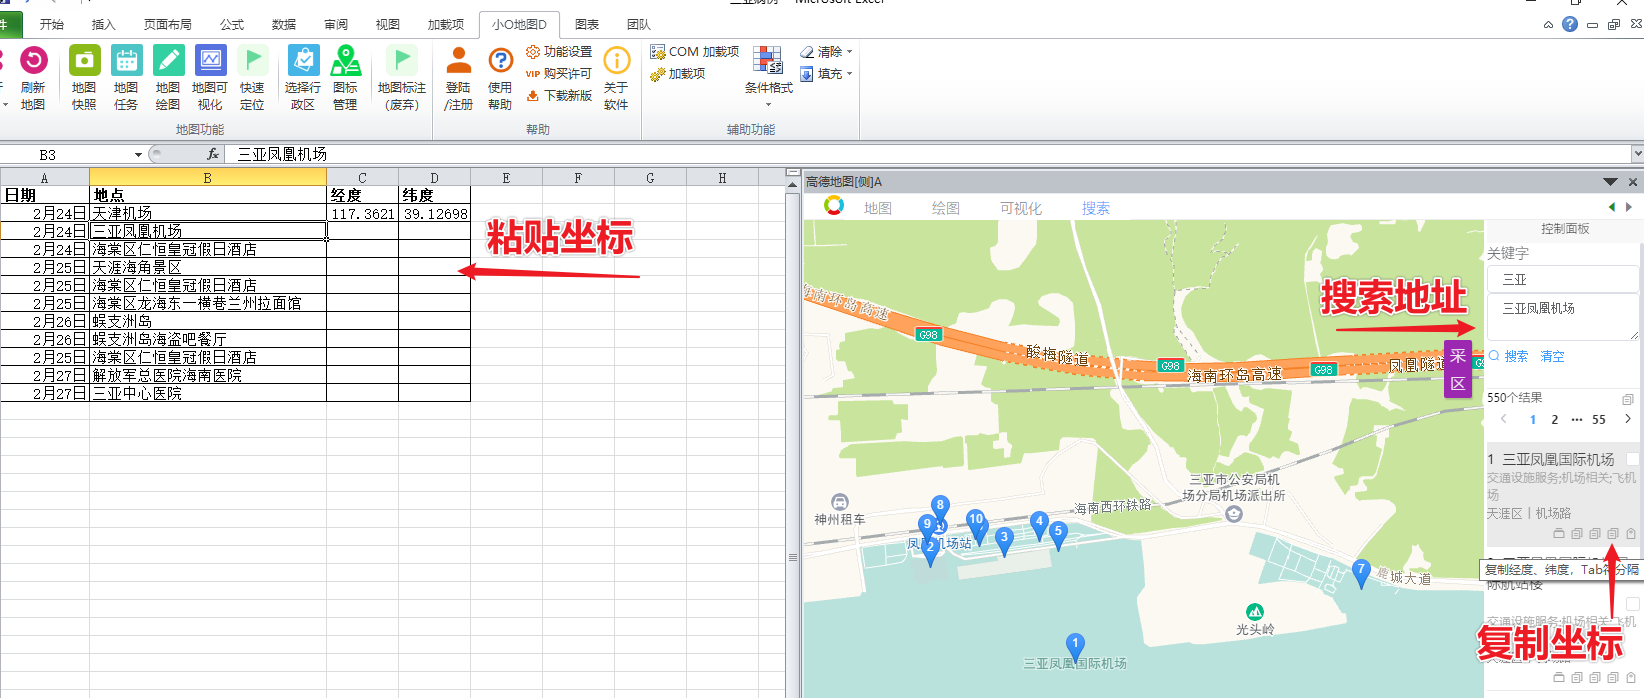Image resolution: width=1644 pixels, height=698 pixels.
Task: Click map marker number 7
Action: [1360, 573]
